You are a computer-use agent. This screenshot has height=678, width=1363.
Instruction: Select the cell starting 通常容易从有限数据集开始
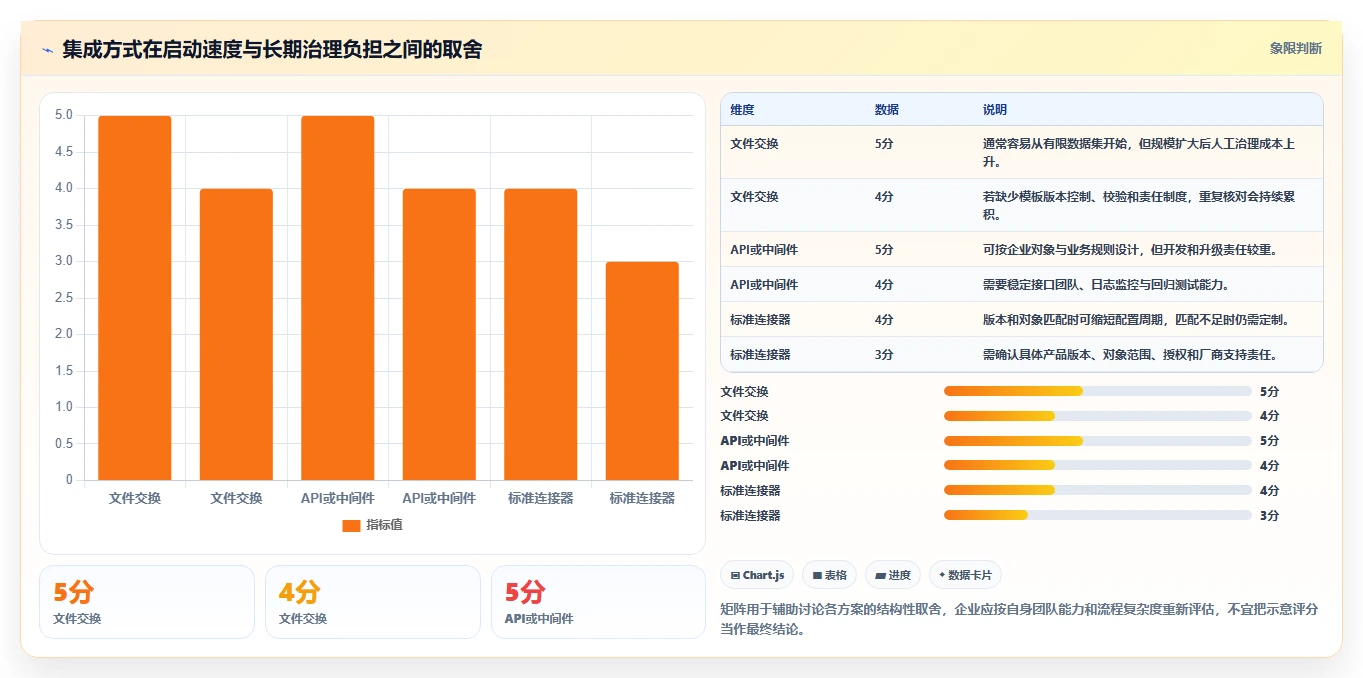point(1148,152)
